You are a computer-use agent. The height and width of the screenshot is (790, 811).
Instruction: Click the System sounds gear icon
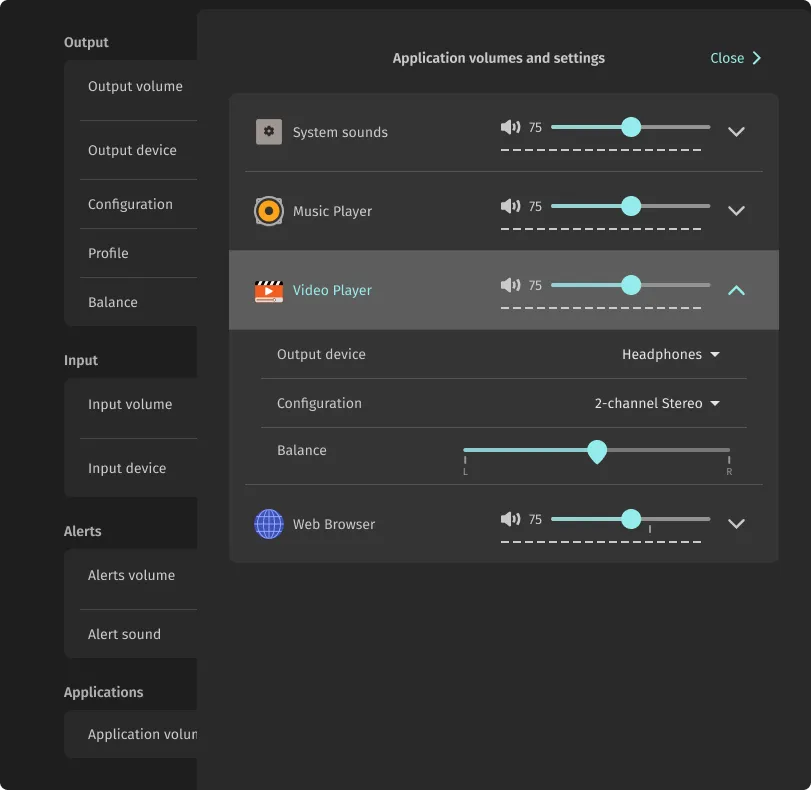click(x=268, y=131)
